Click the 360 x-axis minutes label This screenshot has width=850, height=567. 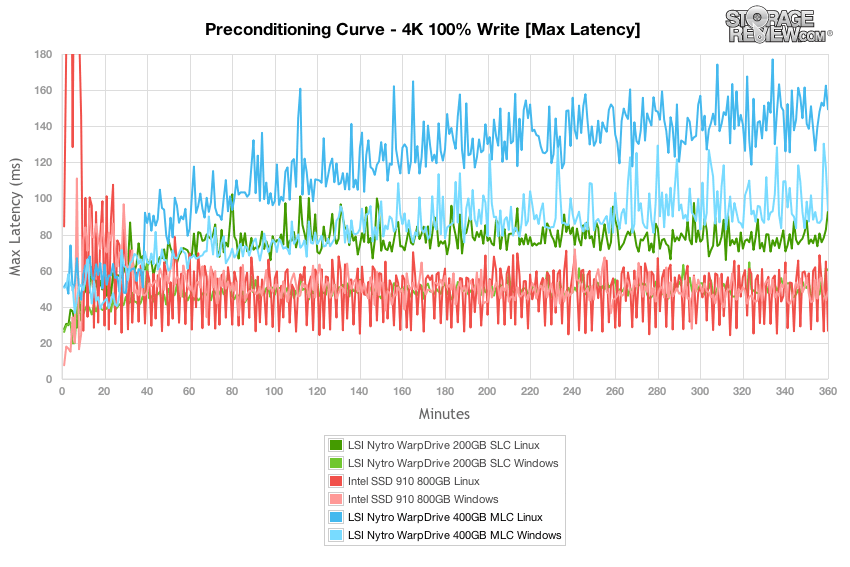[827, 391]
